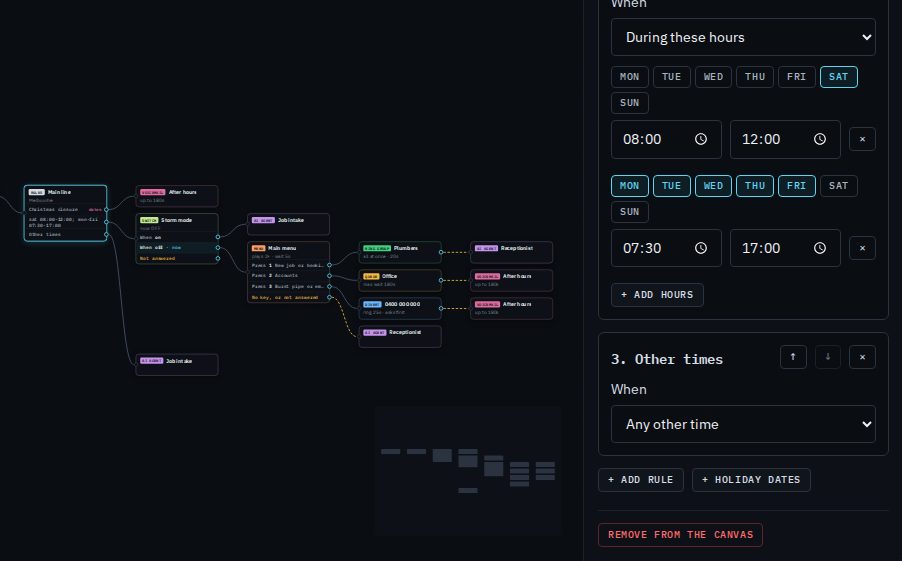Screen dimensions: 902x561
Task: Click the '3. Other times' rule heading
Action: coord(667,360)
